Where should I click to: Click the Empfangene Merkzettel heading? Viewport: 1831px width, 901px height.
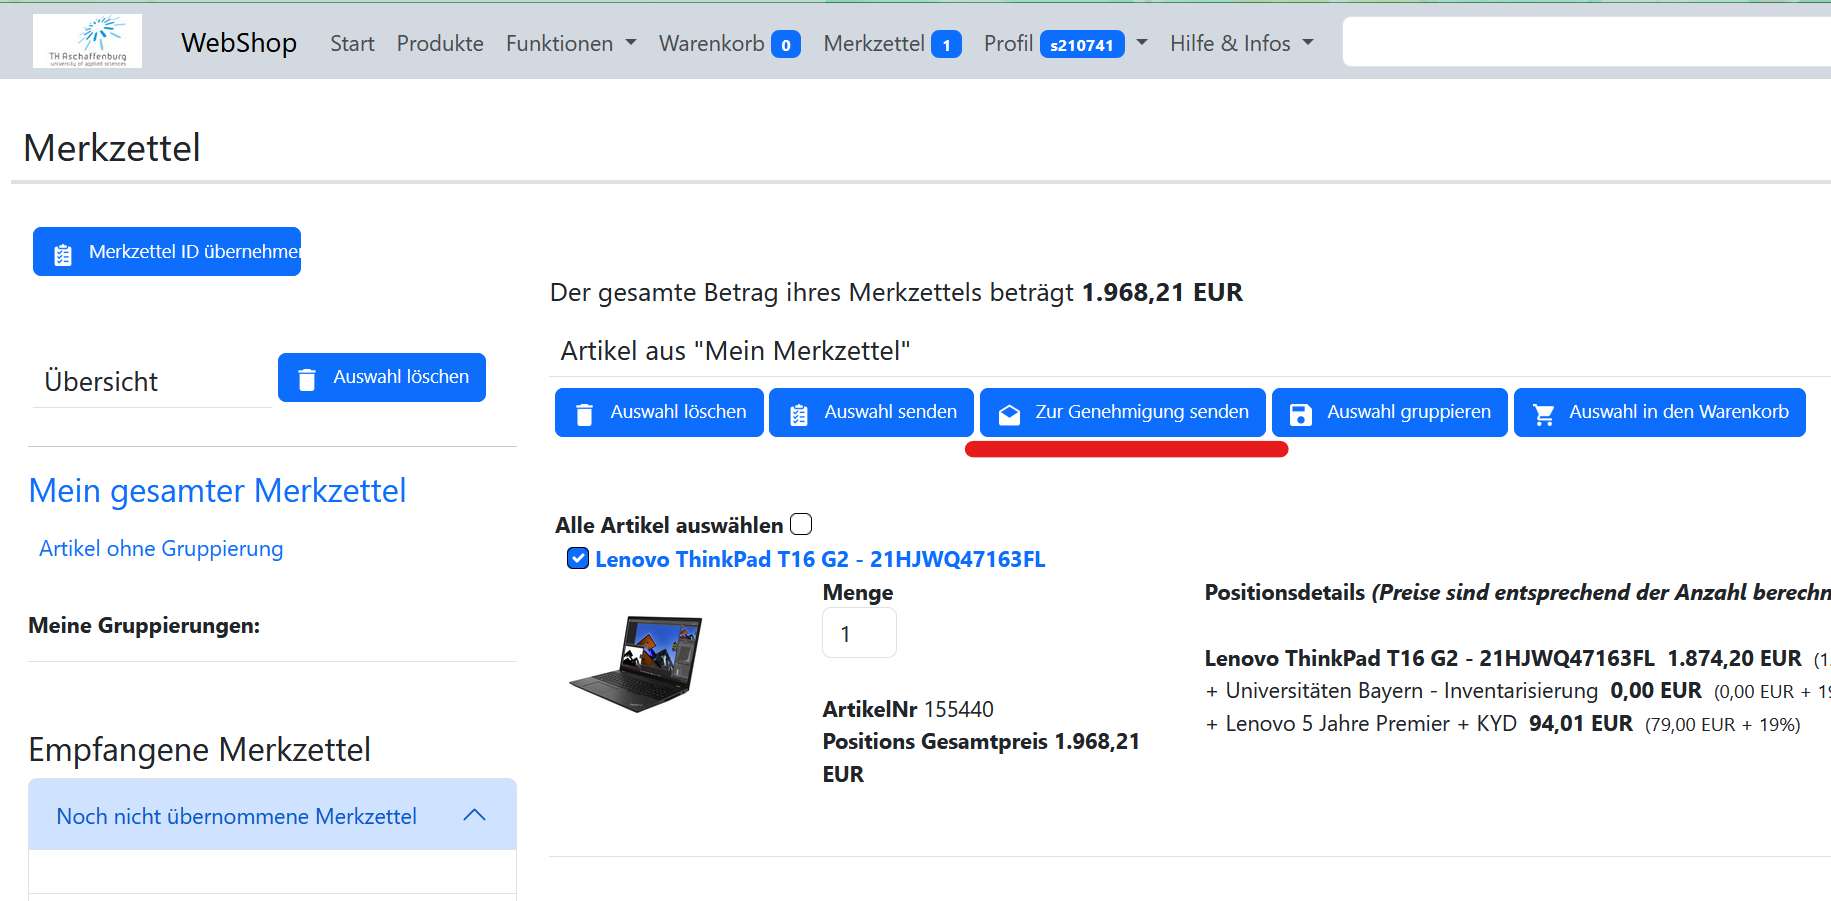[200, 749]
